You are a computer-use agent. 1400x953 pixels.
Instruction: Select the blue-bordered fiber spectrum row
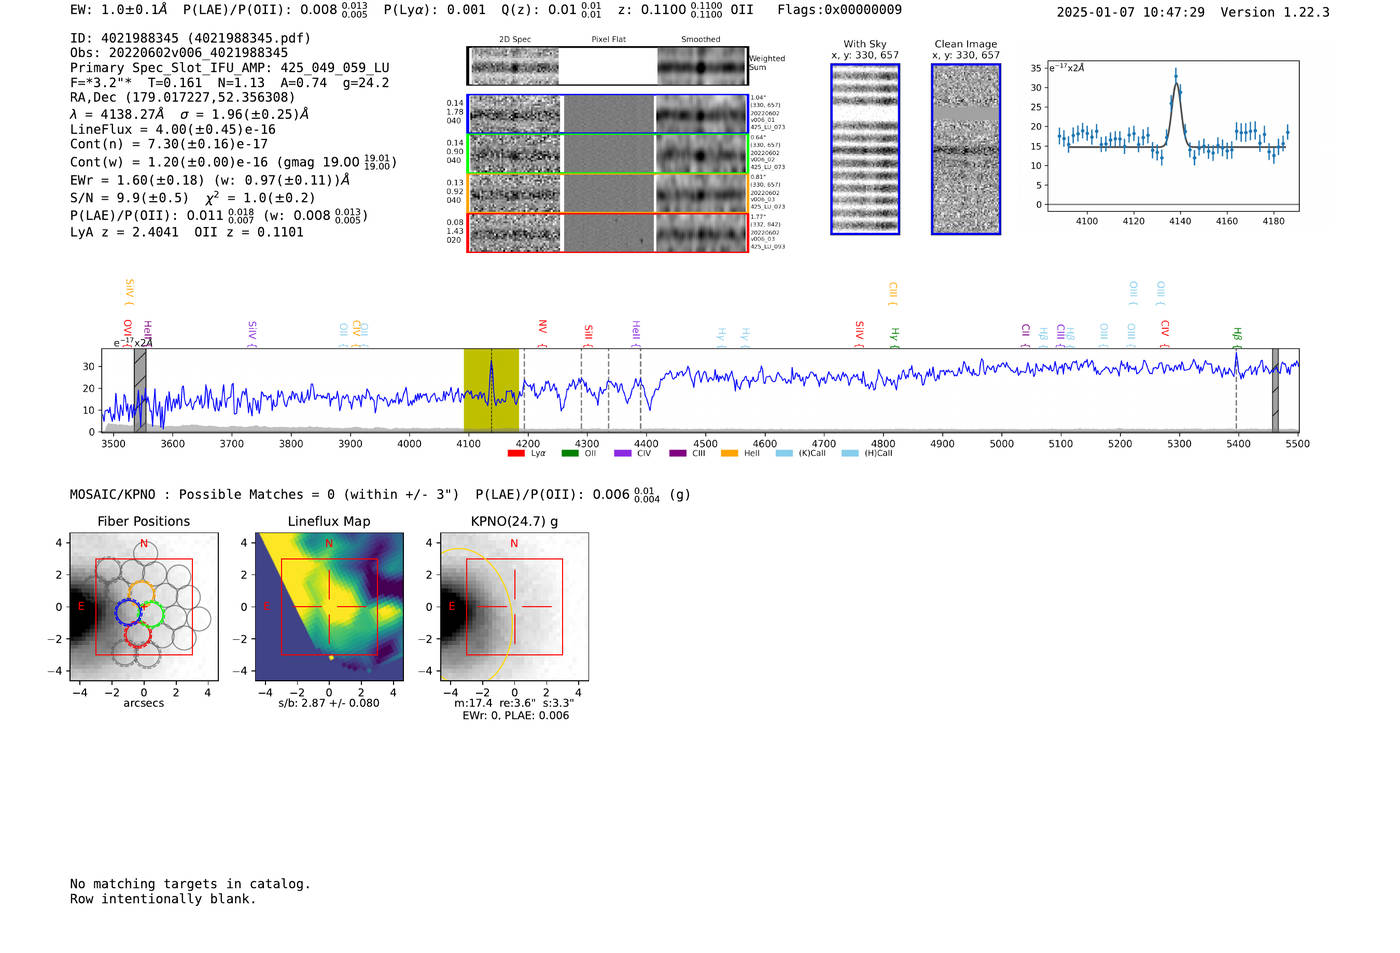point(607,114)
